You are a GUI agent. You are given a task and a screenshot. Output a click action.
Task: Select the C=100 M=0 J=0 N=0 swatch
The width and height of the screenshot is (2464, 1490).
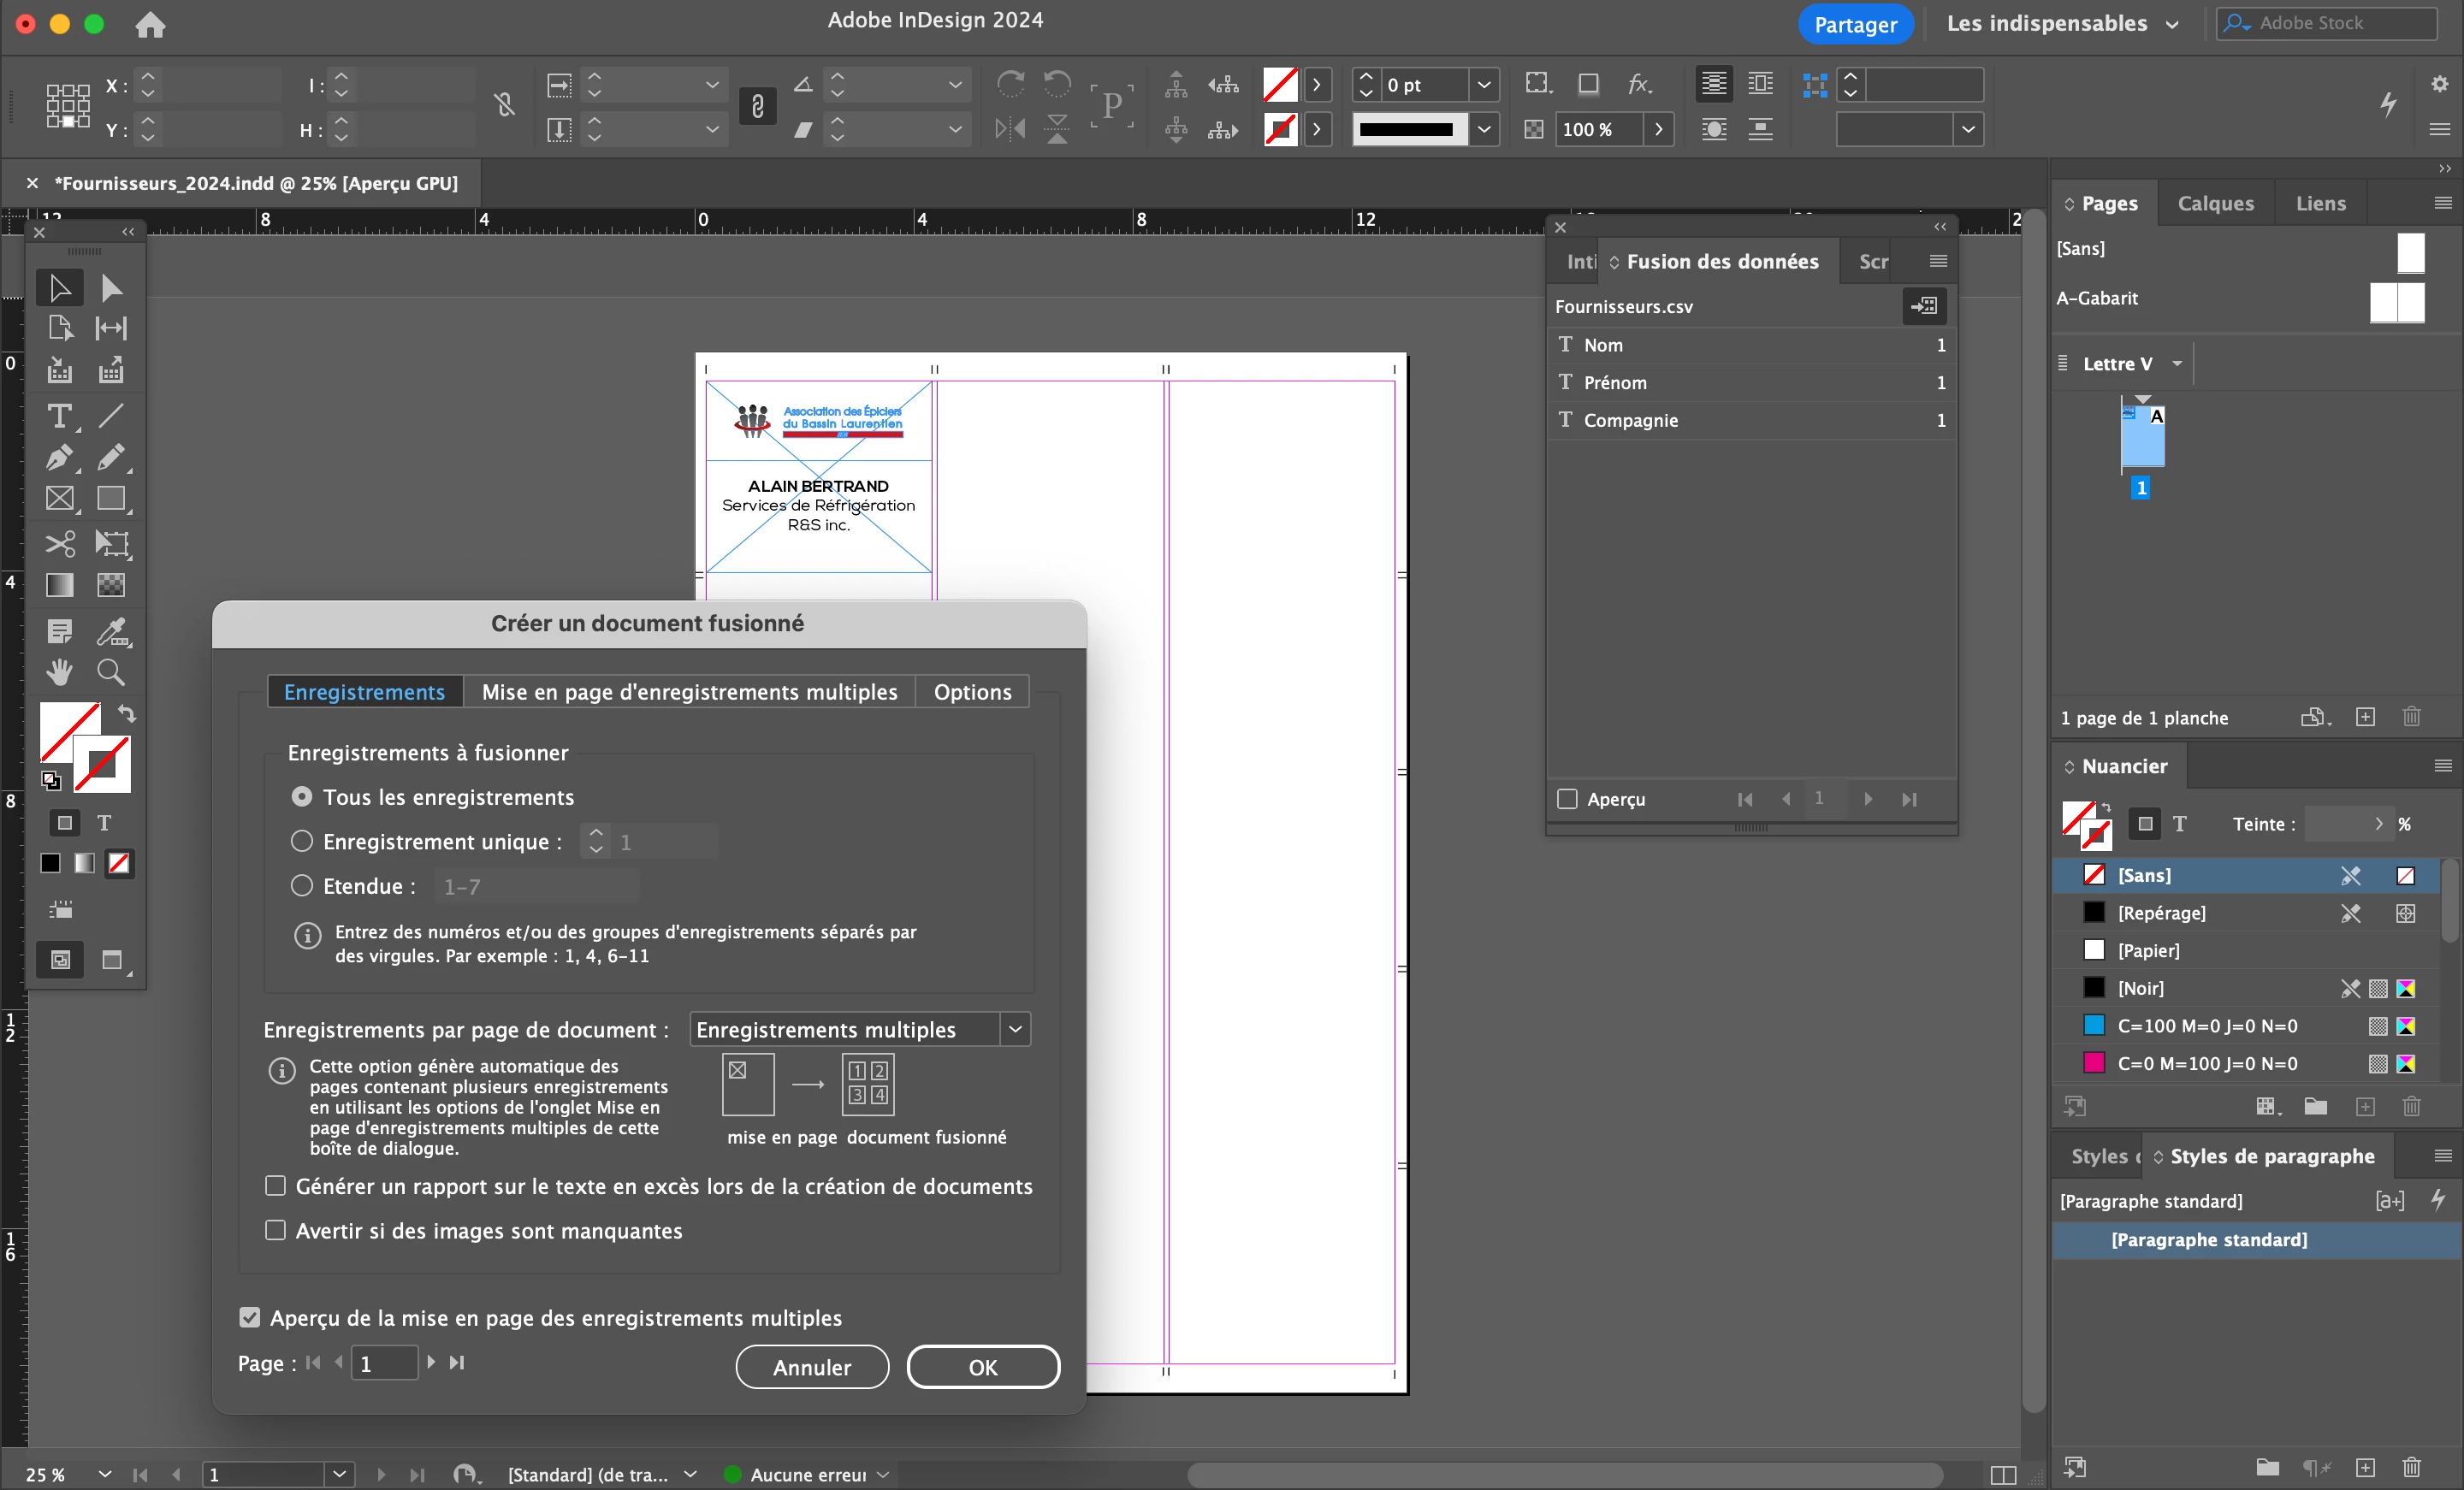tap(2206, 1026)
